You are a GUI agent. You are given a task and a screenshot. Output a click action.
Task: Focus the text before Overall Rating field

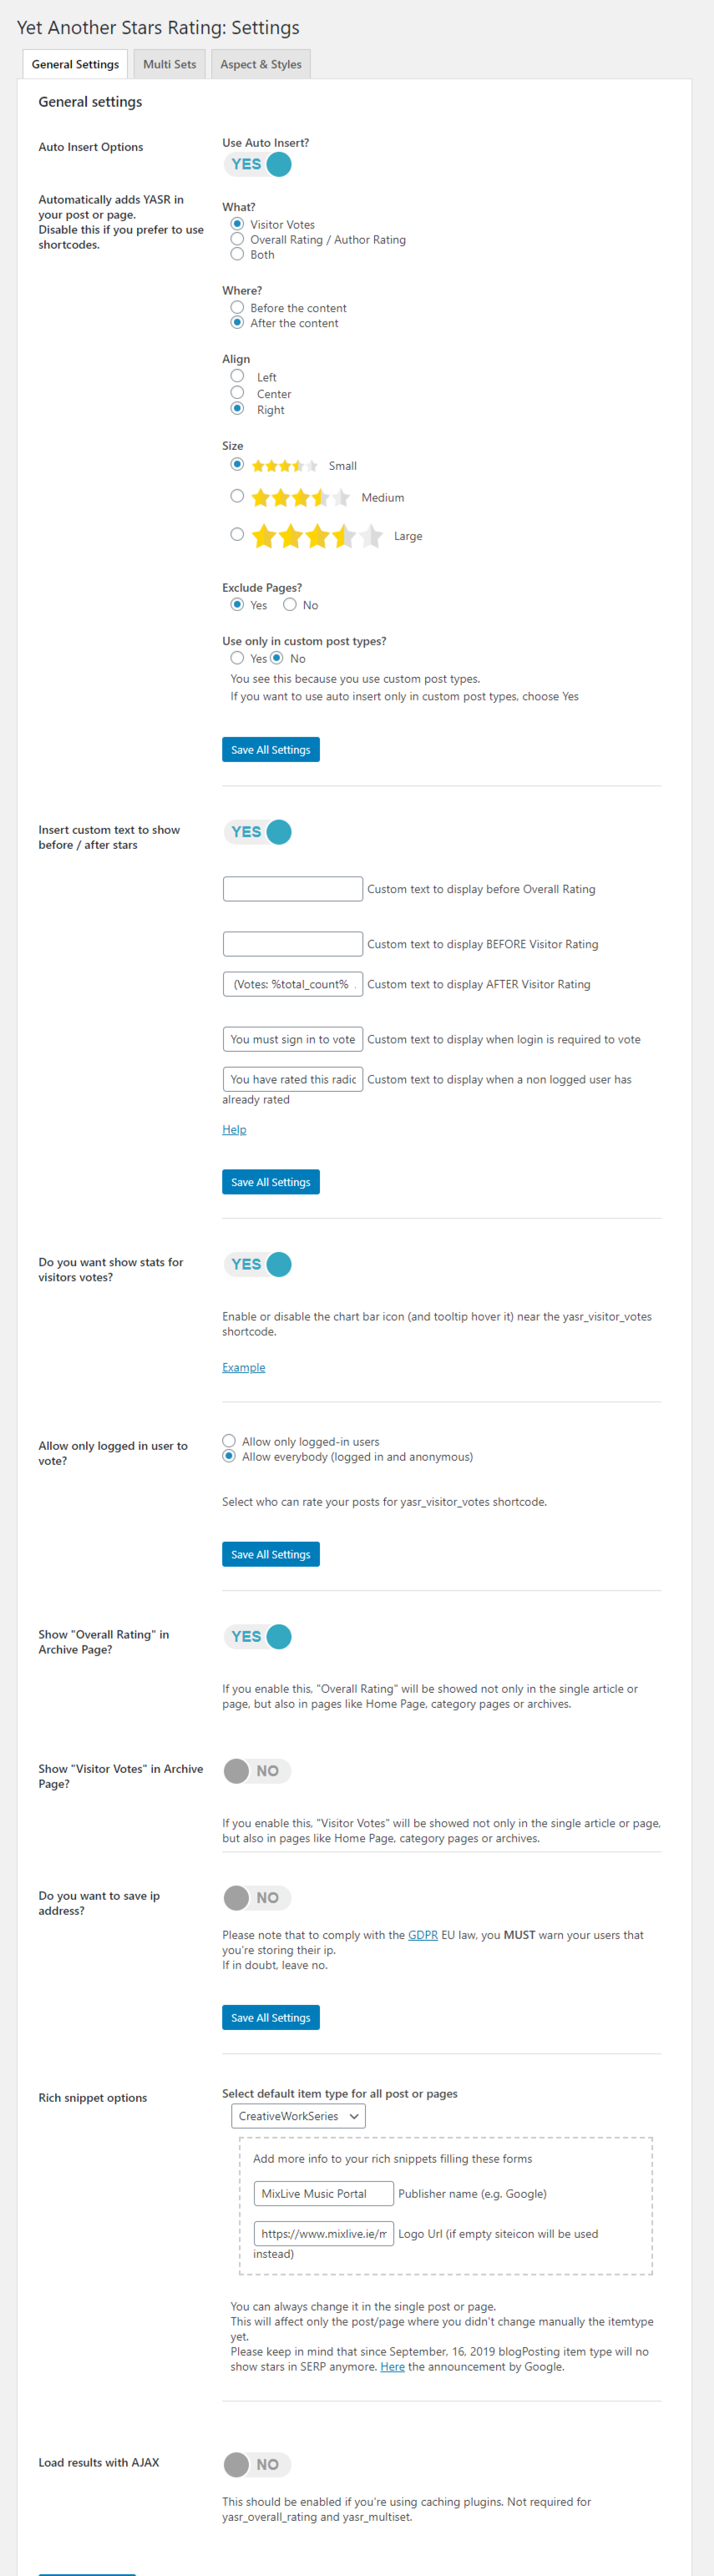293,889
